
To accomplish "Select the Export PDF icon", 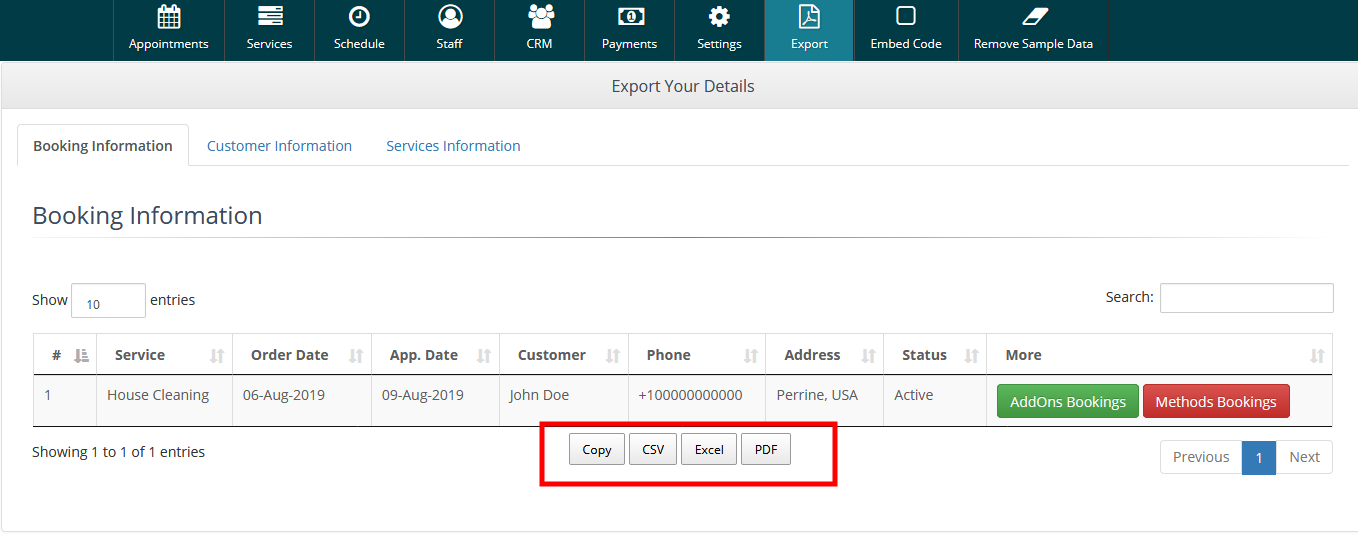I will [809, 17].
